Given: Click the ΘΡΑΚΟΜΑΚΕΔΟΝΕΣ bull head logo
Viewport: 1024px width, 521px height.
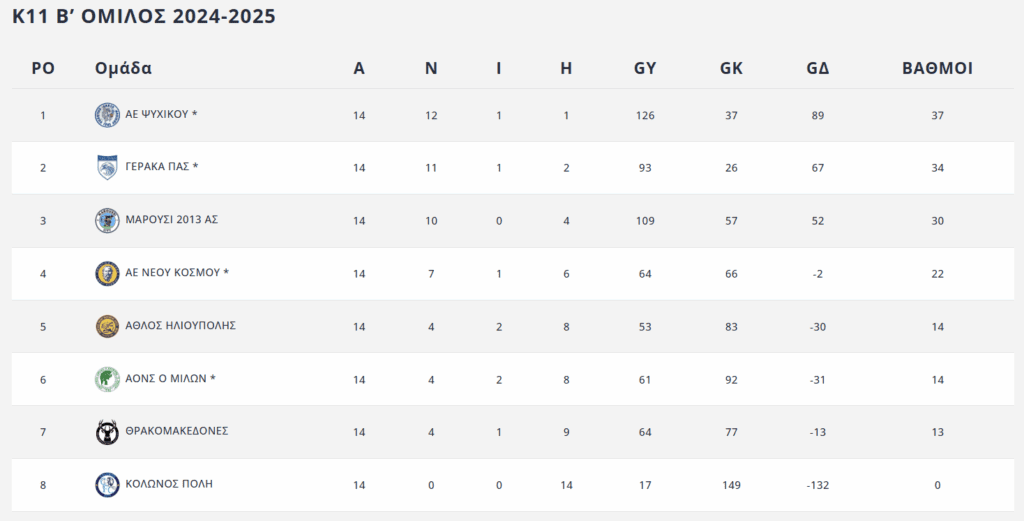Looking at the screenshot, I should pyautogui.click(x=107, y=432).
